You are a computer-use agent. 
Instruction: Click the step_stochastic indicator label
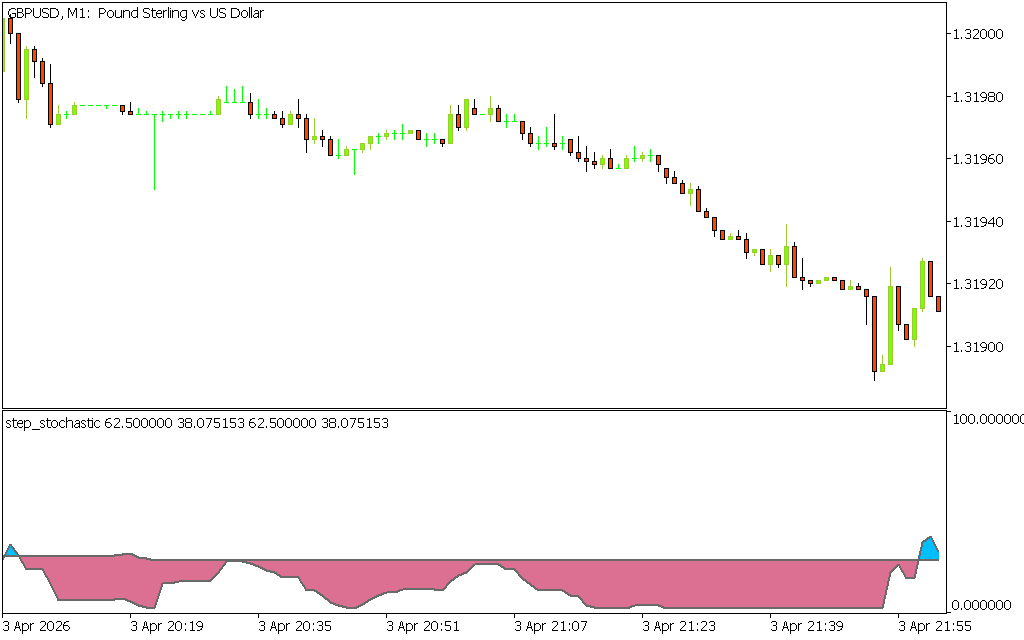point(197,423)
